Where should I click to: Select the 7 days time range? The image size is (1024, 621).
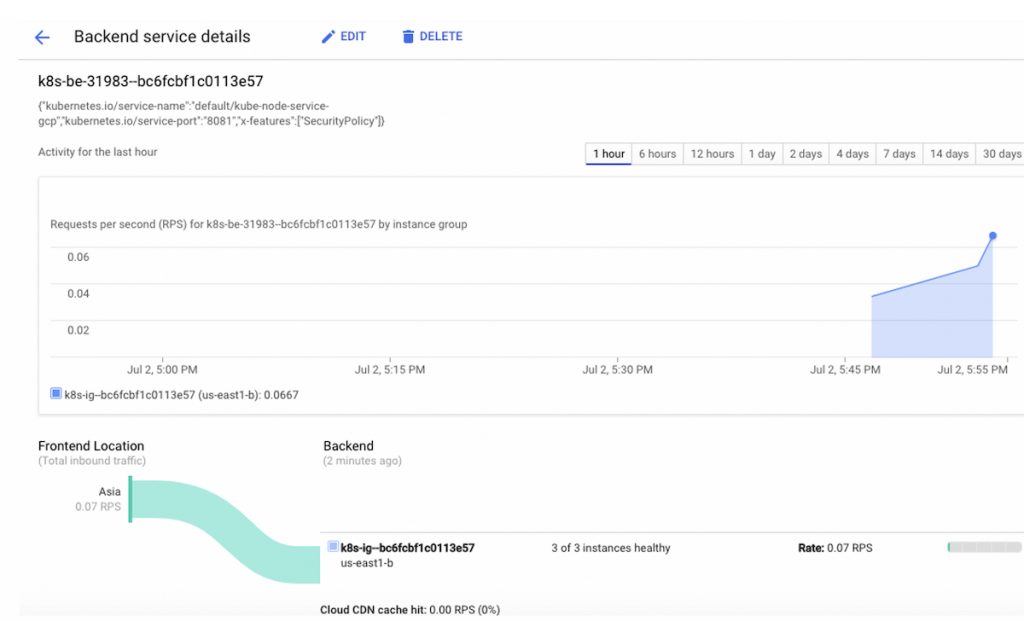[899, 154]
